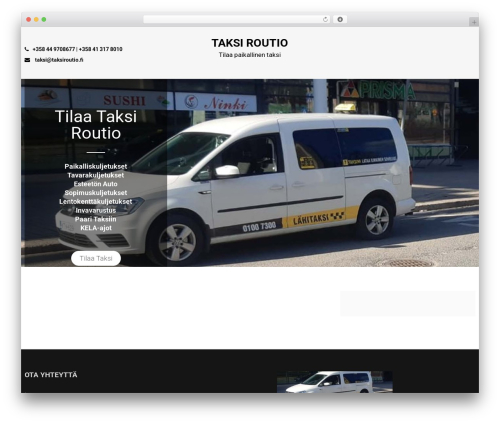Select tagline text 'Tilaa paikallinen taksi'
The image size is (500, 423).
pyautogui.click(x=250, y=55)
